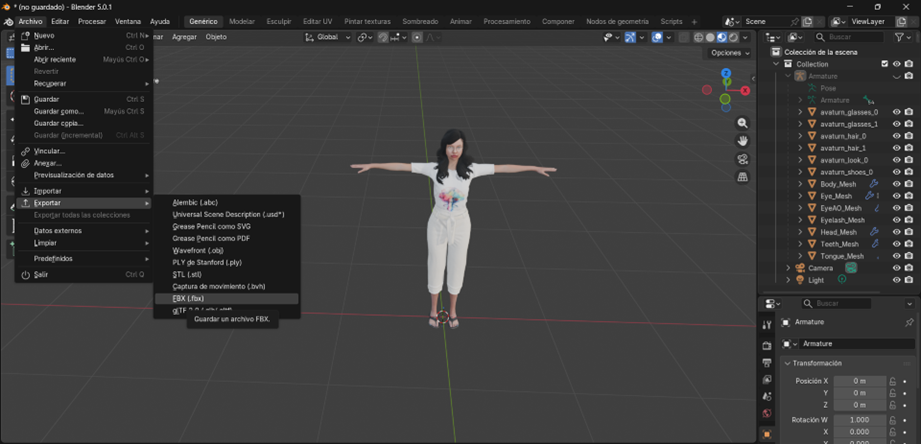Select wireframe viewport shading
Image resolution: width=921 pixels, height=444 pixels.
click(x=698, y=38)
